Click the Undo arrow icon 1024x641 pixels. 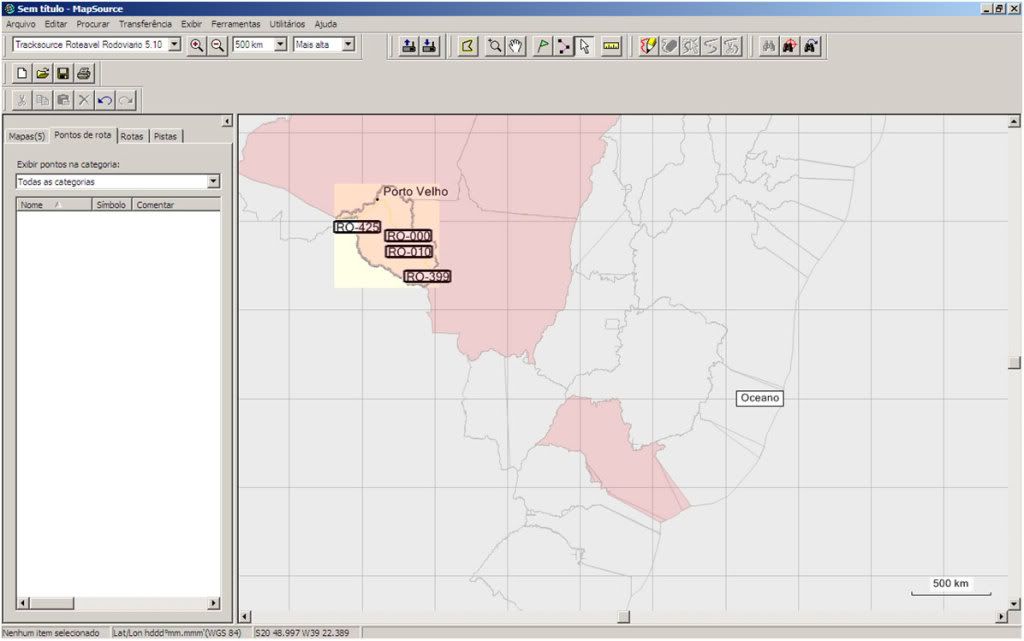(104, 101)
